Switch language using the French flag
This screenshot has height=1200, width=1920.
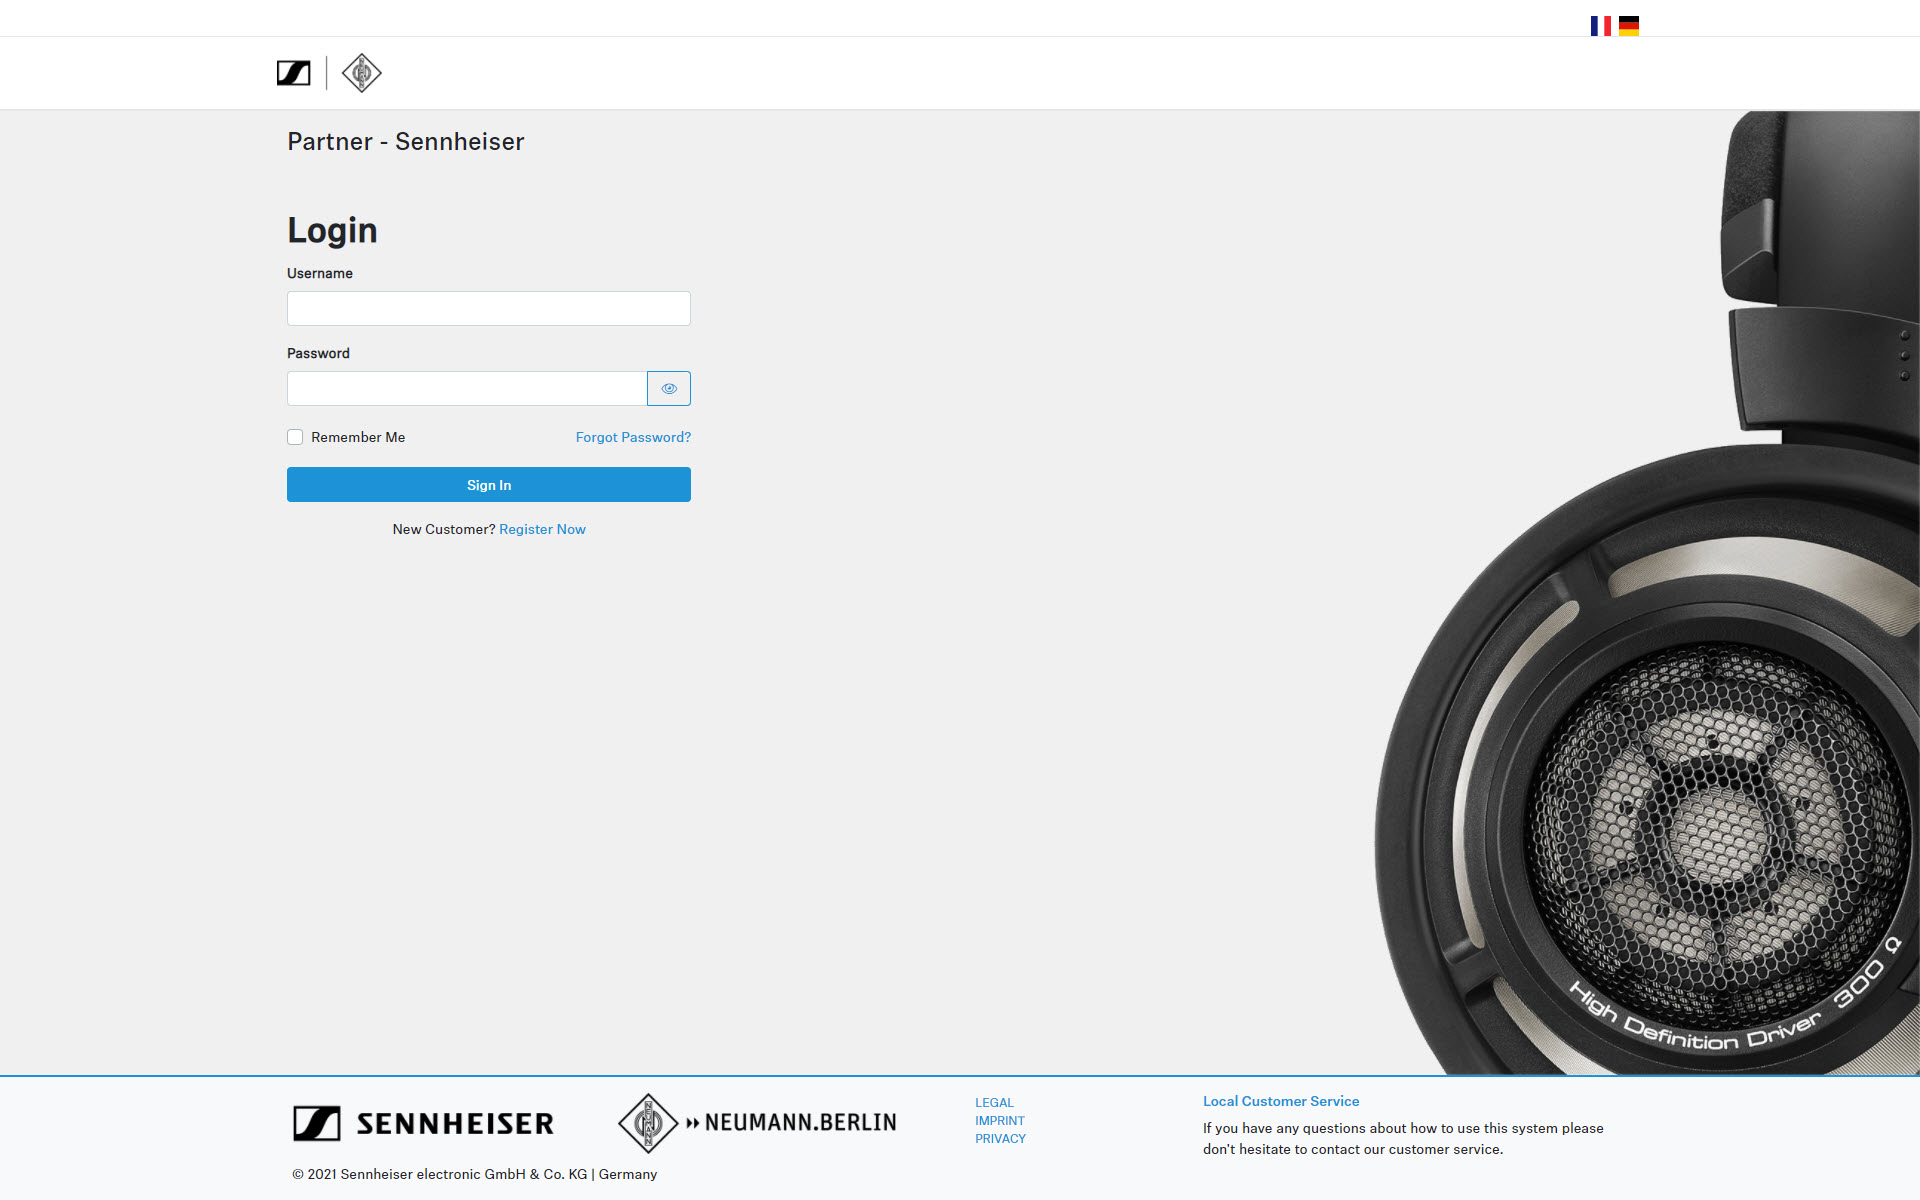(1600, 26)
